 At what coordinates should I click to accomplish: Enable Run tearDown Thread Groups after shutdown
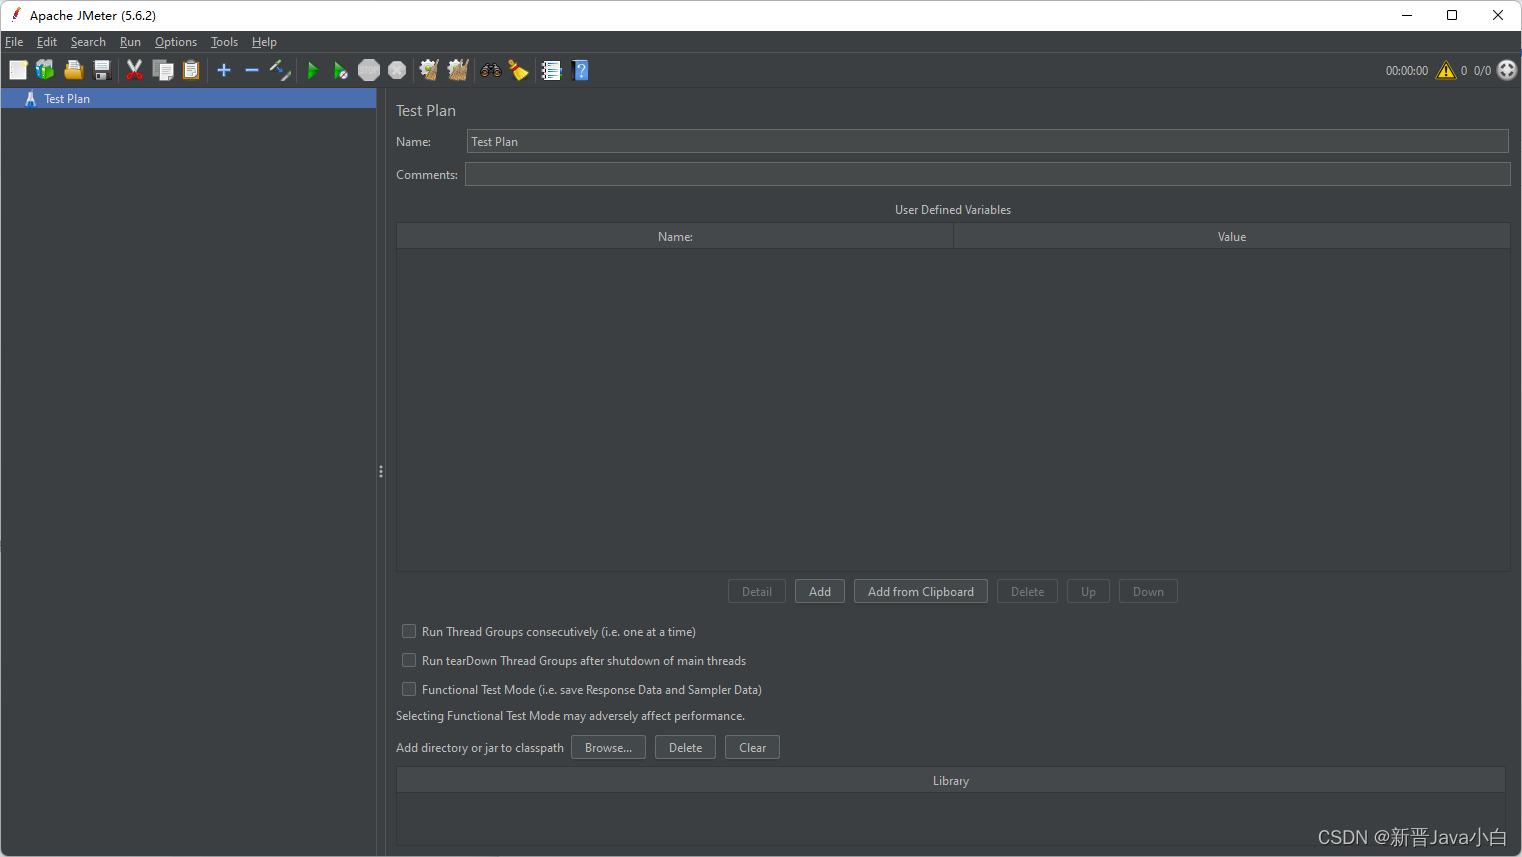(x=409, y=660)
